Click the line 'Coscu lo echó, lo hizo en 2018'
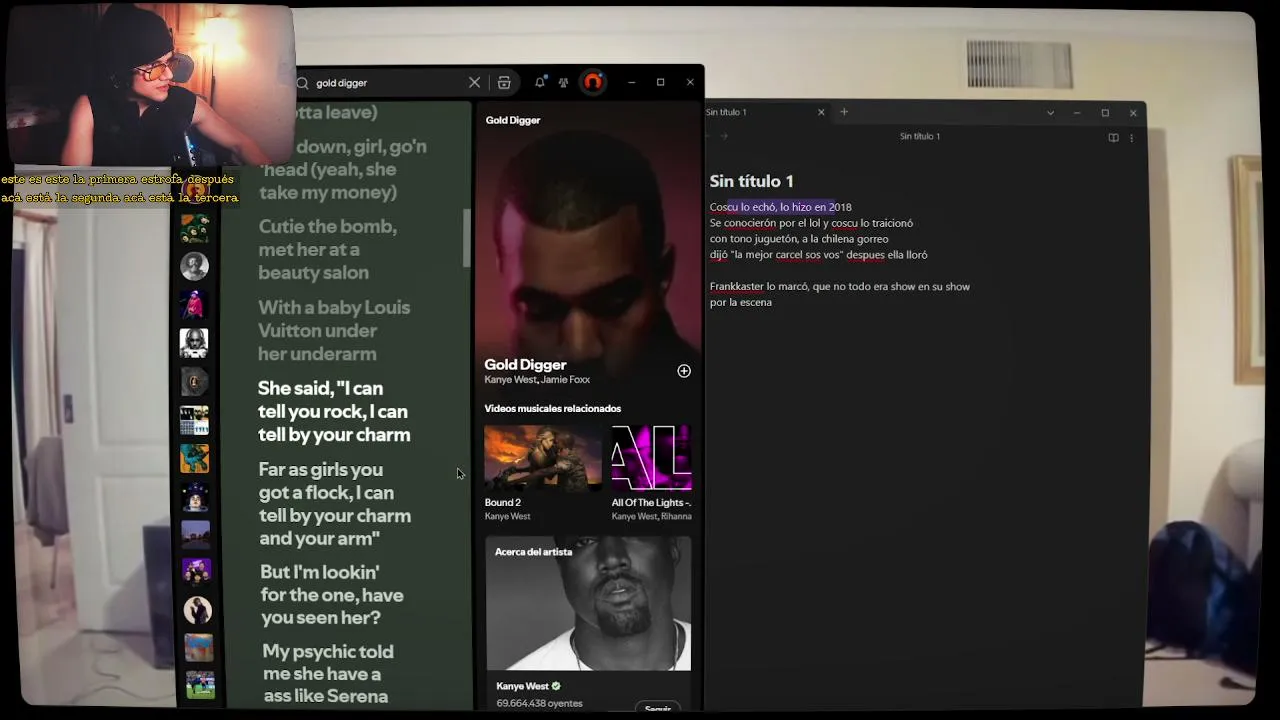This screenshot has width=1280, height=720. click(781, 207)
